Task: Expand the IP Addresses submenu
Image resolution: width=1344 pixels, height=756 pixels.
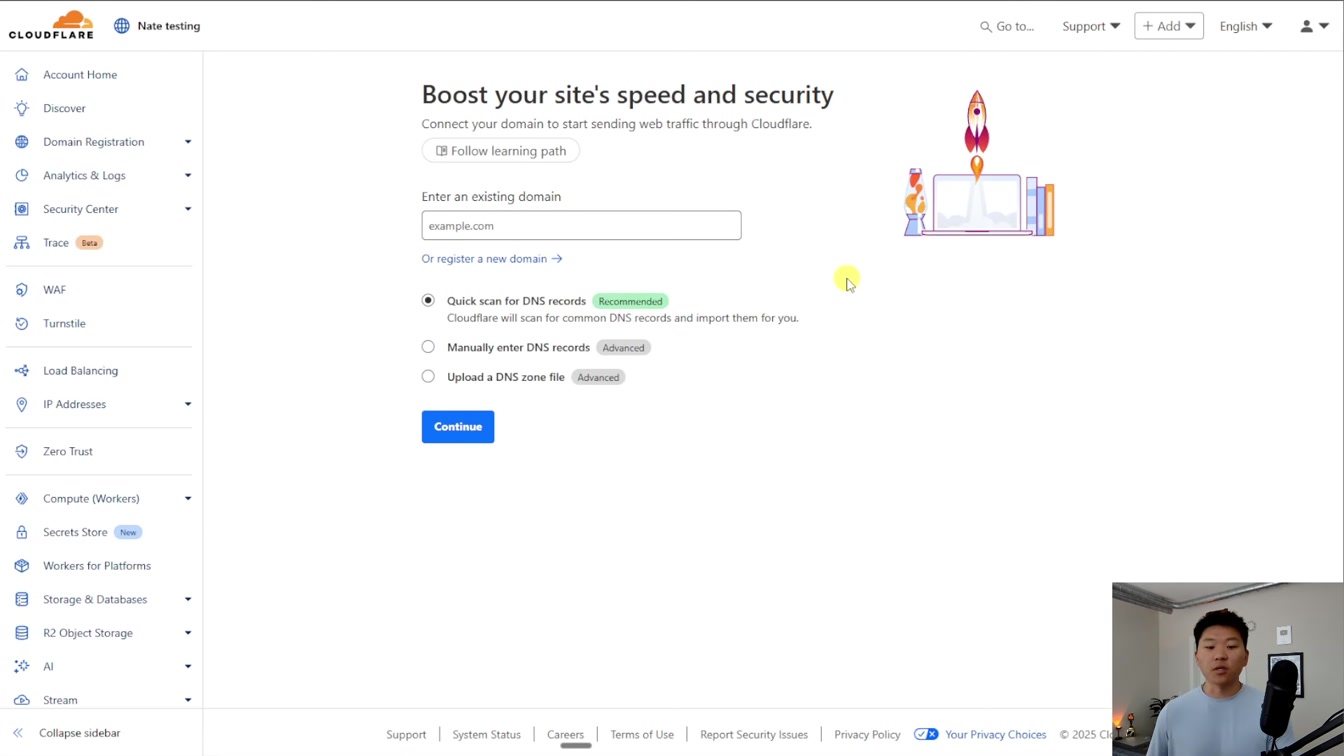Action: click(x=187, y=404)
